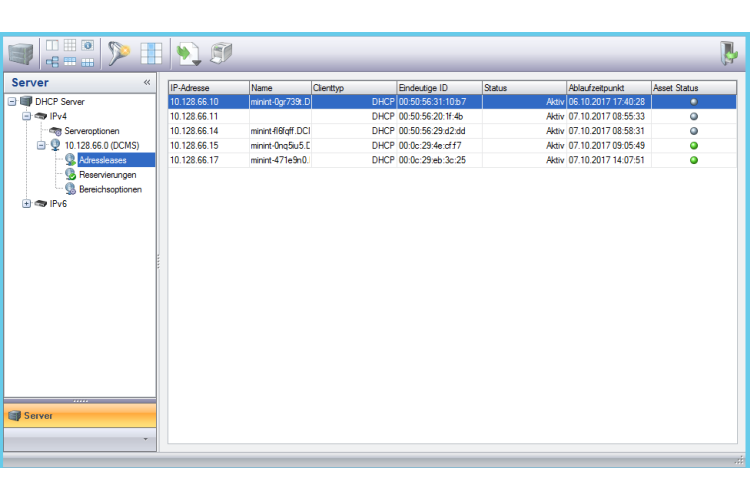This screenshot has height=500, width=750.
Task: Click the printer icon in toolbar
Action: (221, 53)
